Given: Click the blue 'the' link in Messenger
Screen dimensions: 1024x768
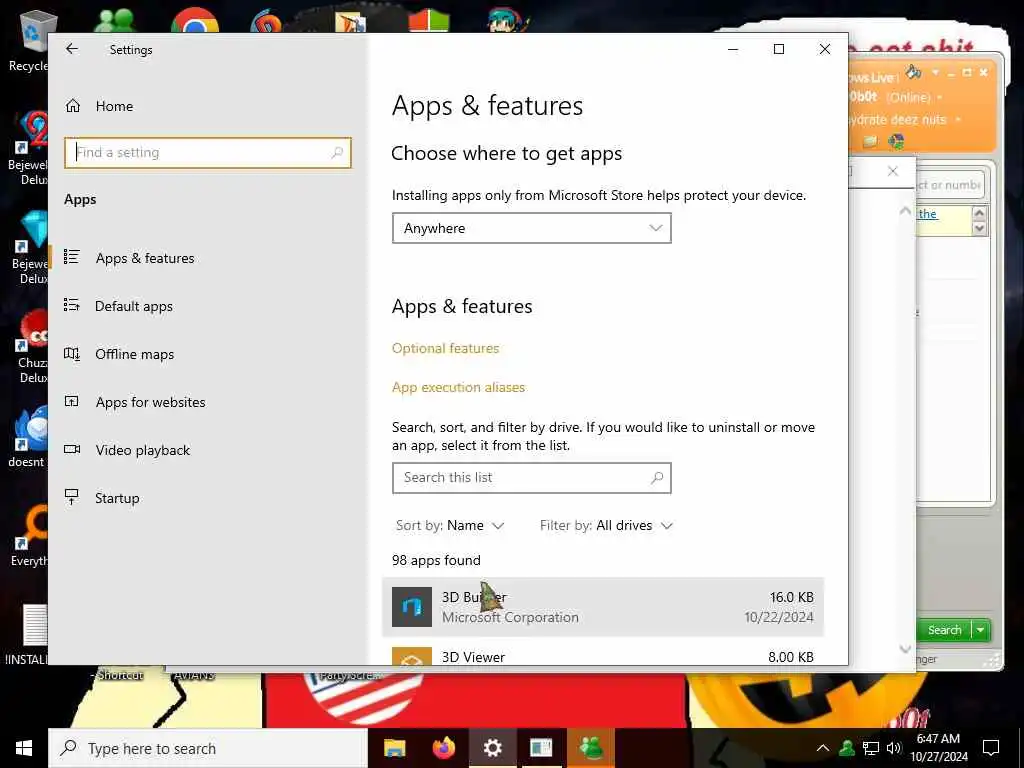Looking at the screenshot, I should click(927, 214).
